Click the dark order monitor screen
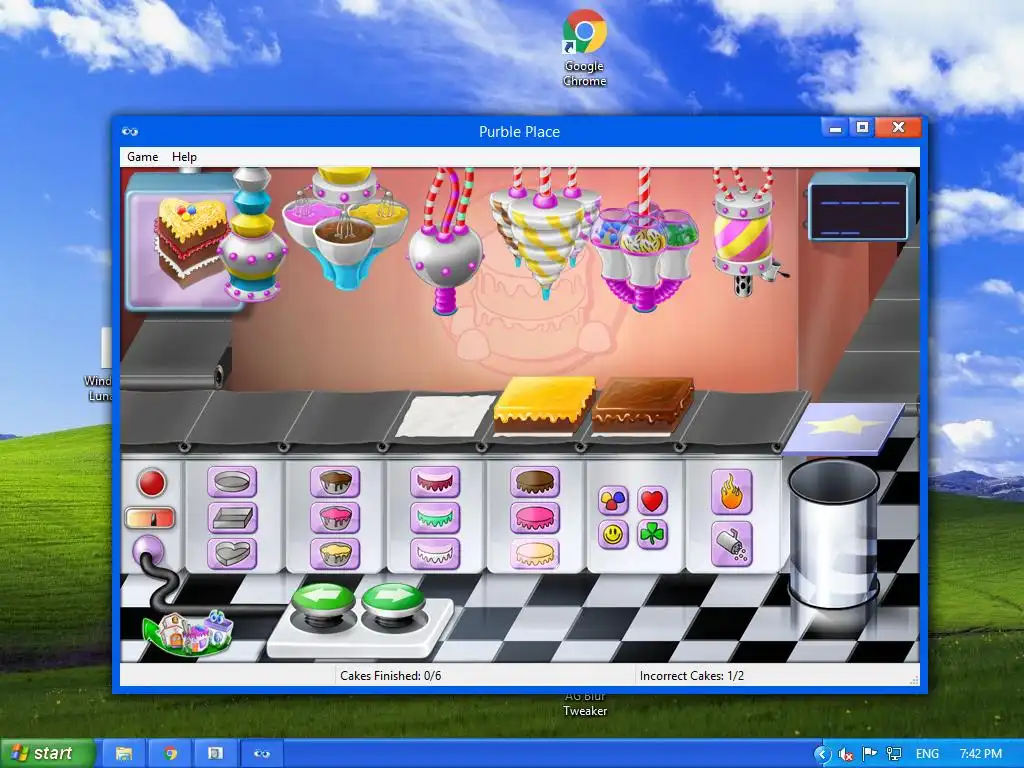Viewport: 1024px width, 768px height. pos(858,212)
